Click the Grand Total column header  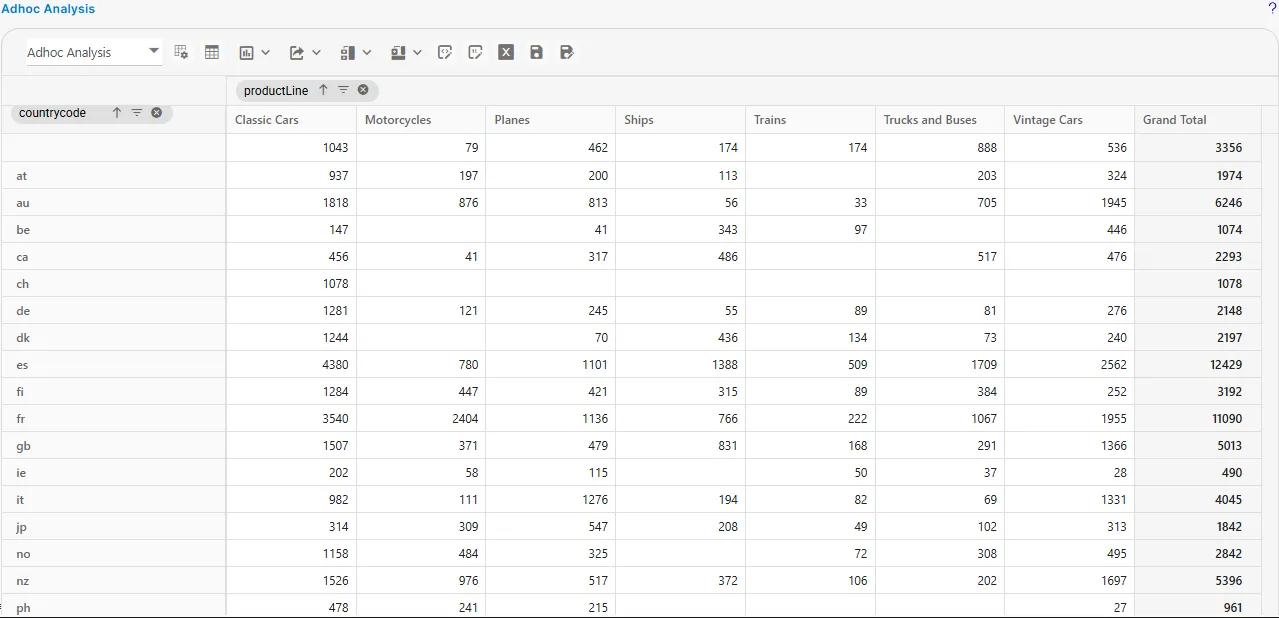pos(1174,120)
